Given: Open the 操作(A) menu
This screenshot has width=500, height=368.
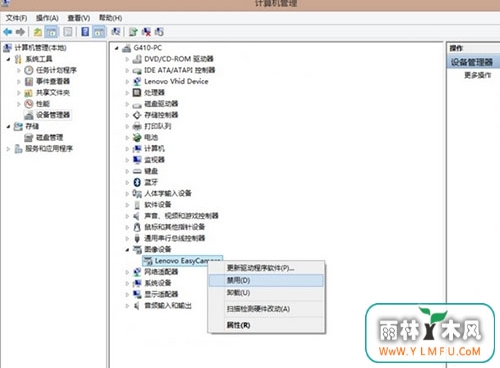Looking at the screenshot, I should click(47, 18).
